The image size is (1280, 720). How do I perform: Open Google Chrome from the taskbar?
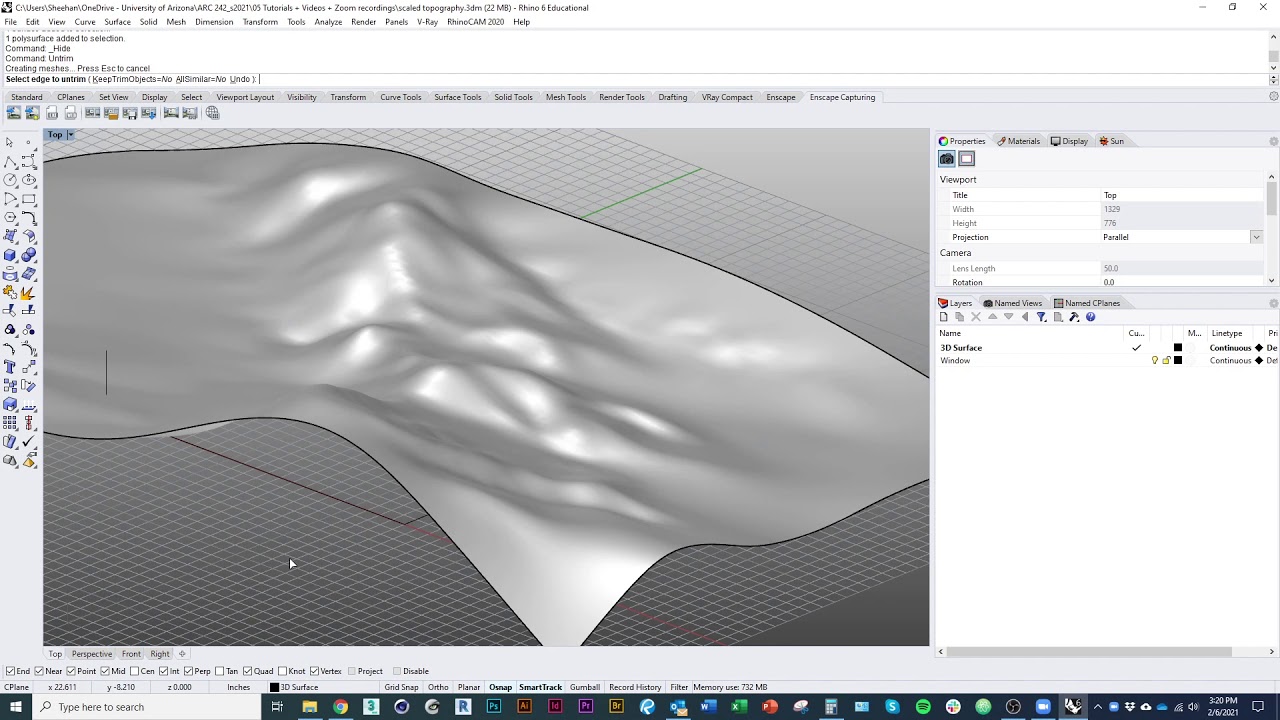pyautogui.click(x=340, y=707)
